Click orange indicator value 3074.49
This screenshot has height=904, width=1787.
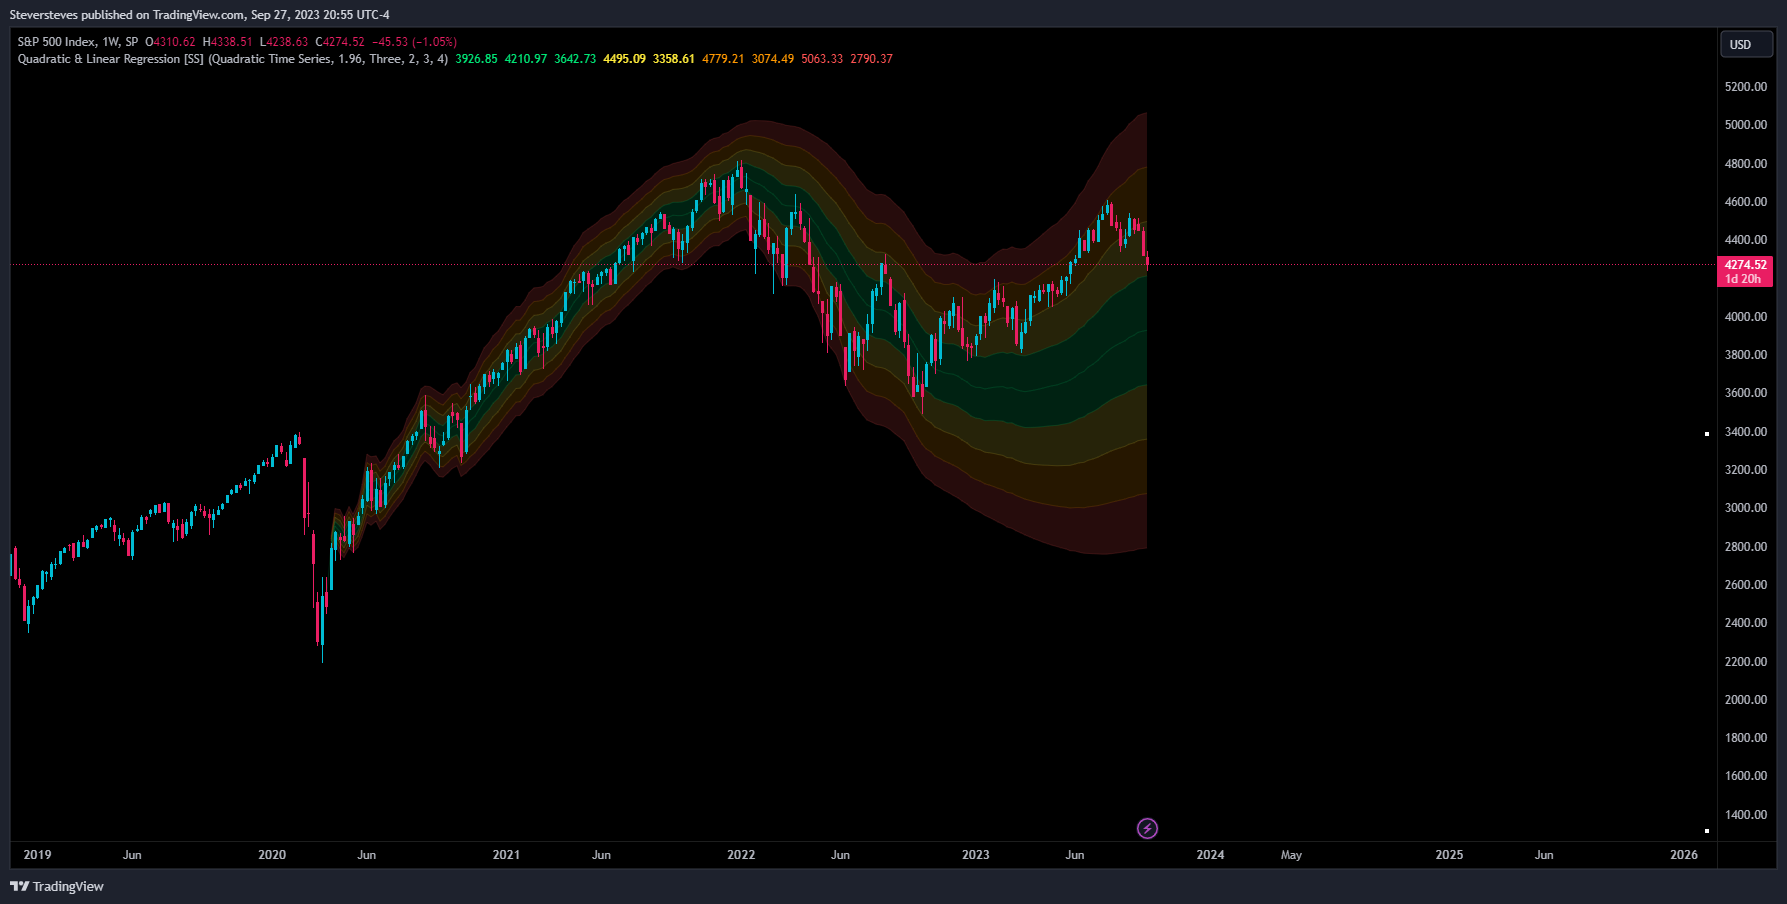(x=773, y=59)
